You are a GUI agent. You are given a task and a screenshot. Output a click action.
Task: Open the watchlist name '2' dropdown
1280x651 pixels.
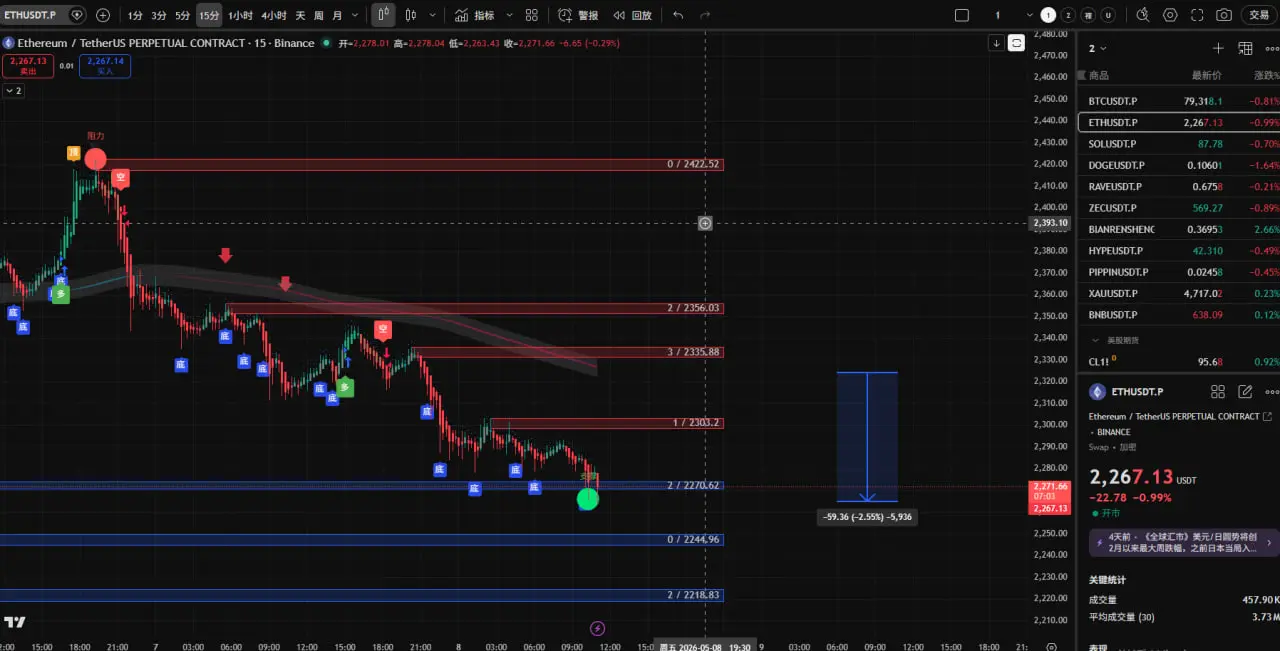1098,48
